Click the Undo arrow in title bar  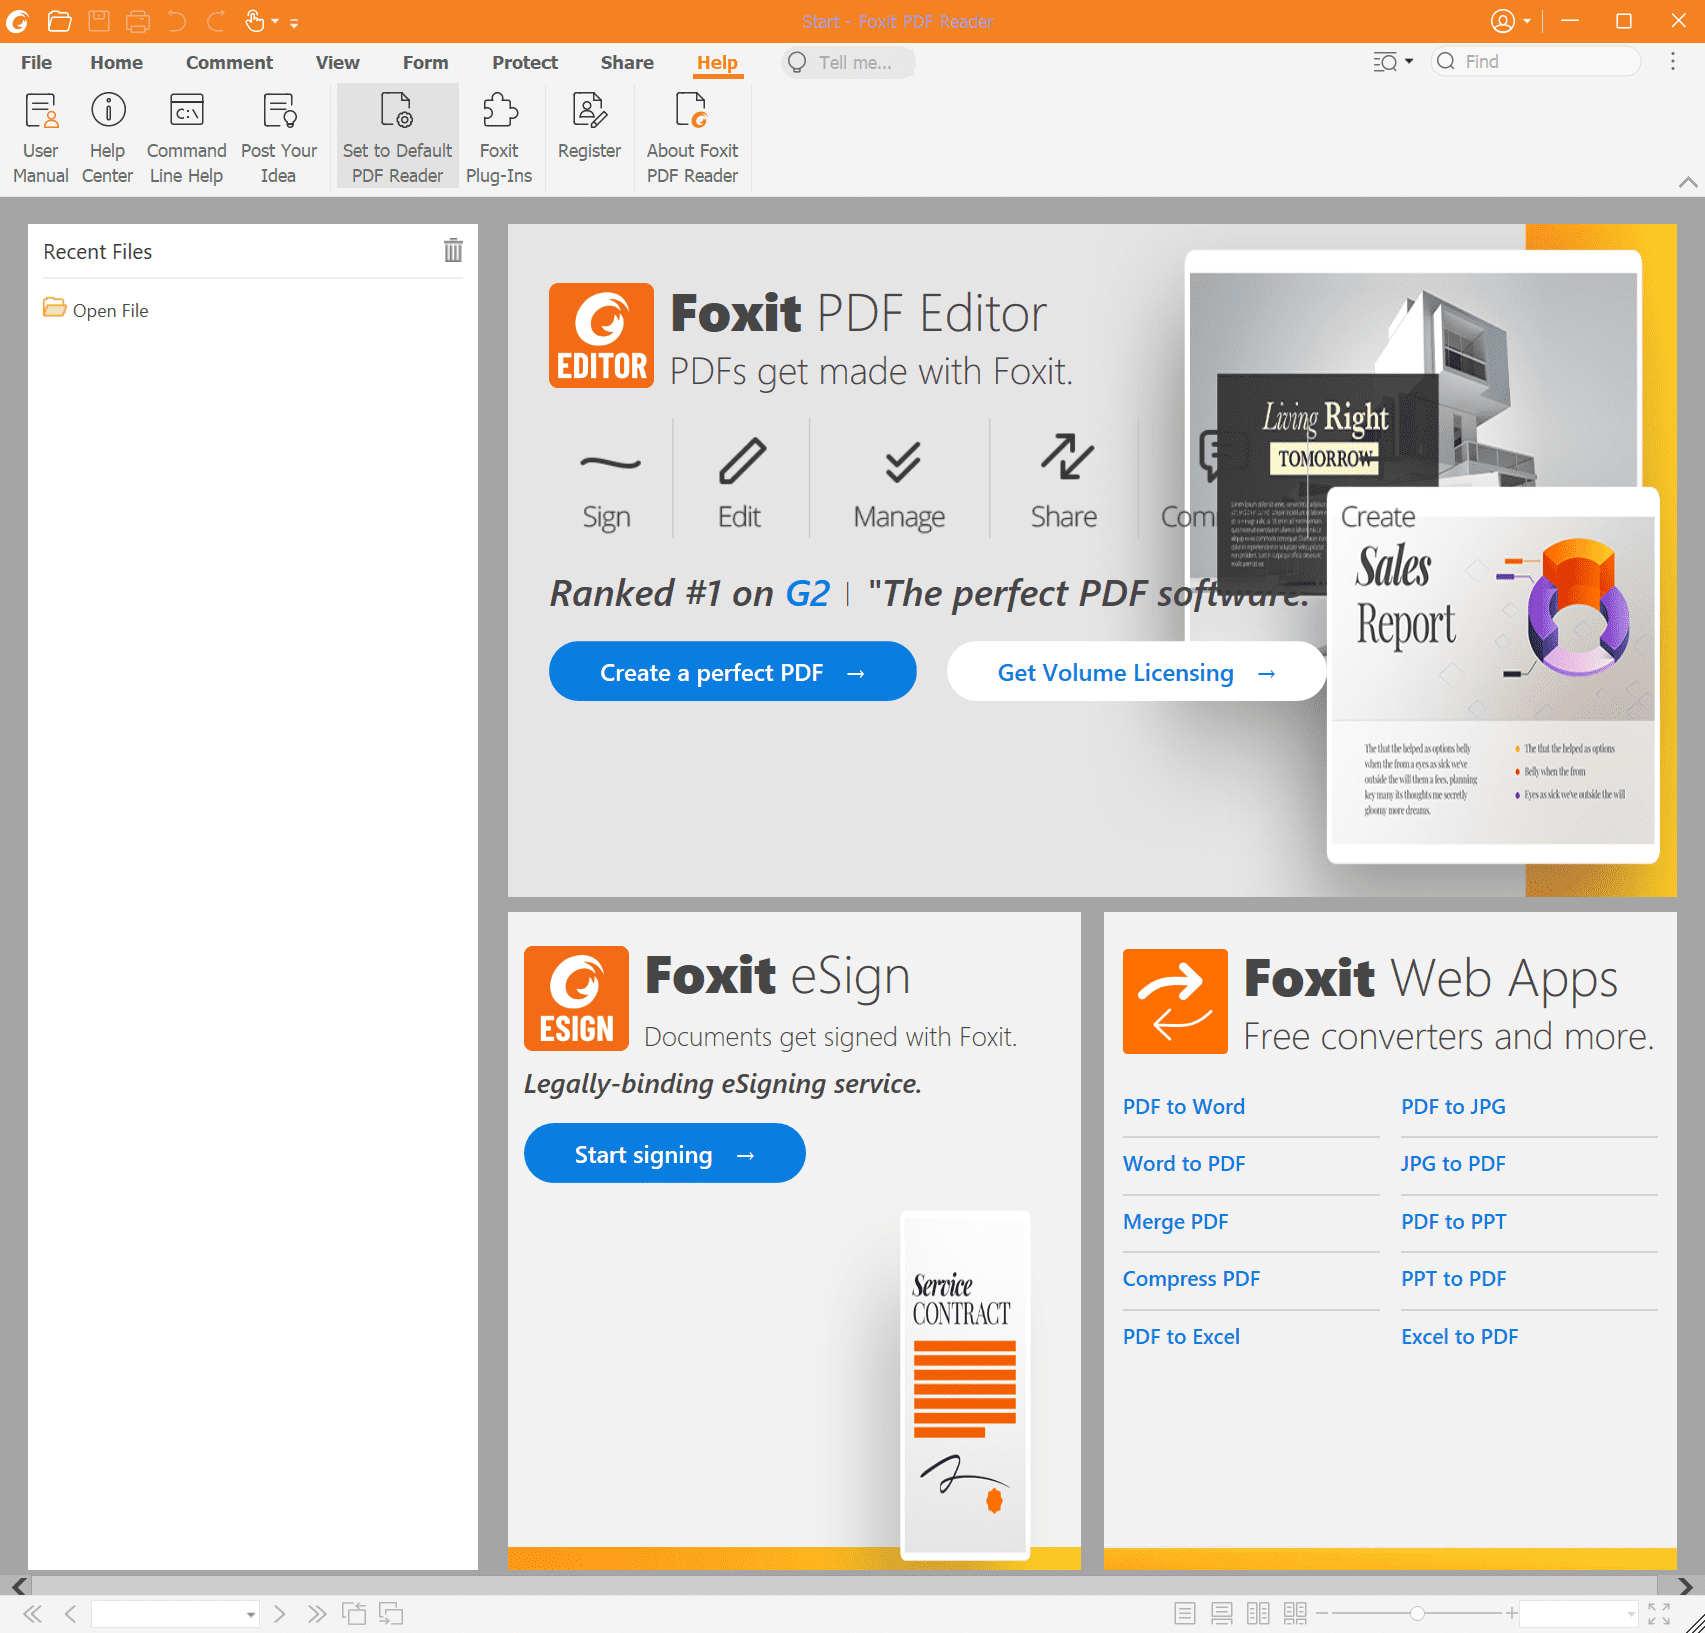[x=177, y=21]
